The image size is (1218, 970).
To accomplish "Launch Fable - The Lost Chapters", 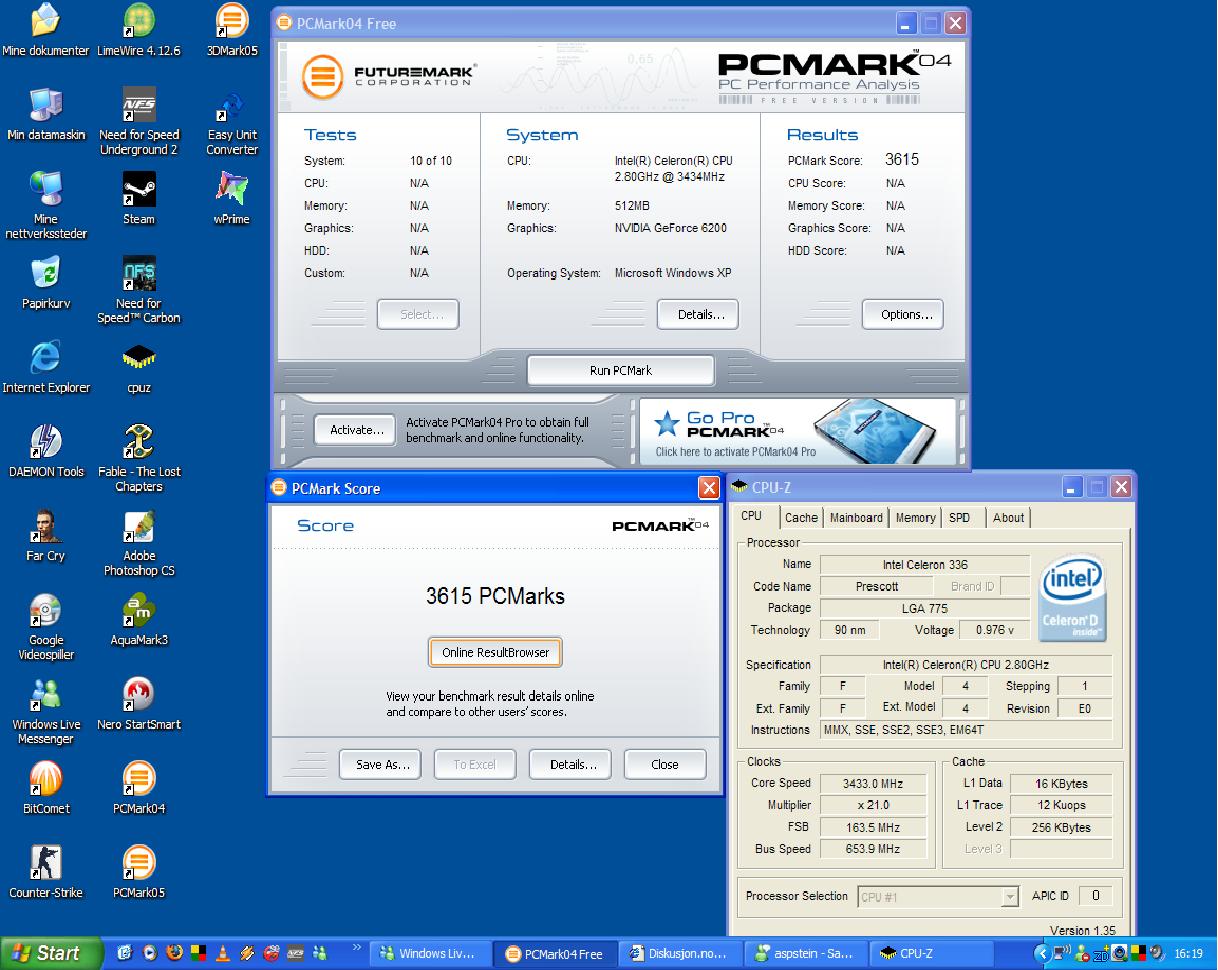I will 139,457.
